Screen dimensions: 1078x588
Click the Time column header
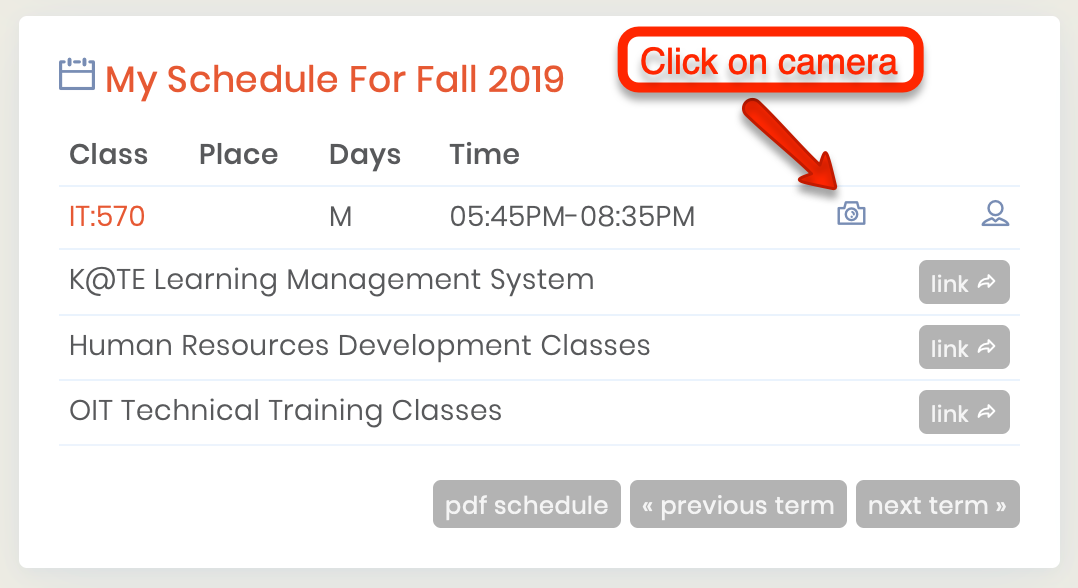point(484,155)
